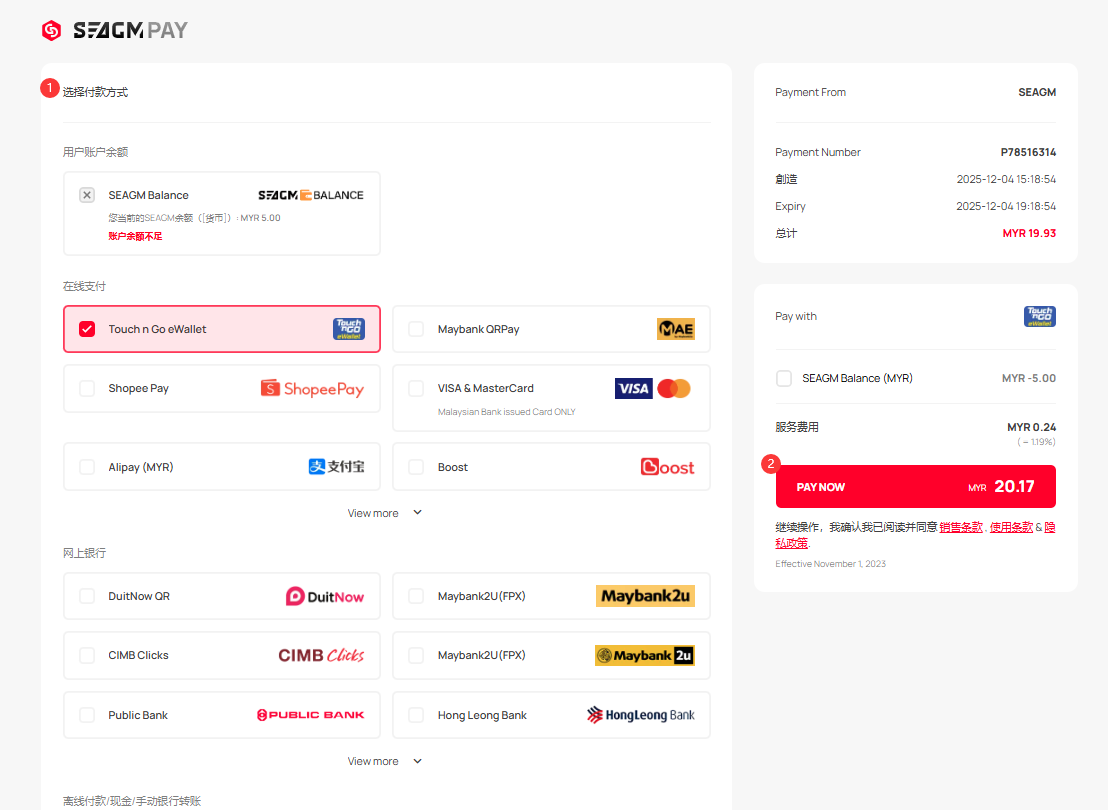Click the DuitNow logo
Viewport: 1108px width, 810px height.
tap(325, 597)
